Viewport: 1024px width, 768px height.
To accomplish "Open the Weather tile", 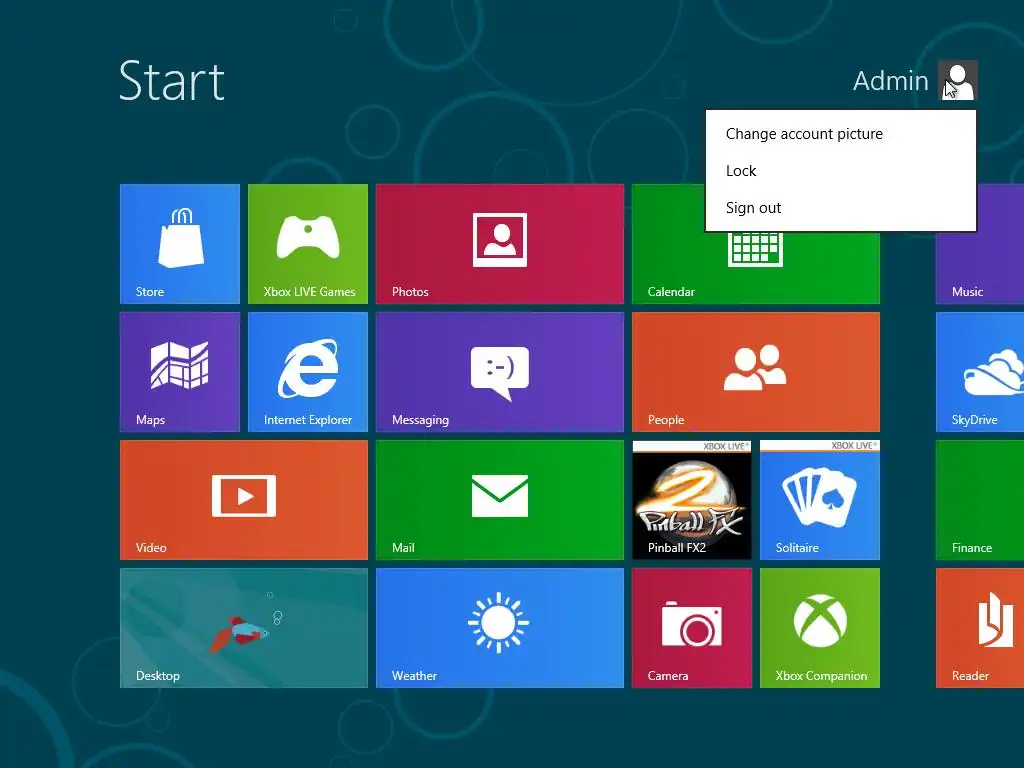I will tap(500, 628).
